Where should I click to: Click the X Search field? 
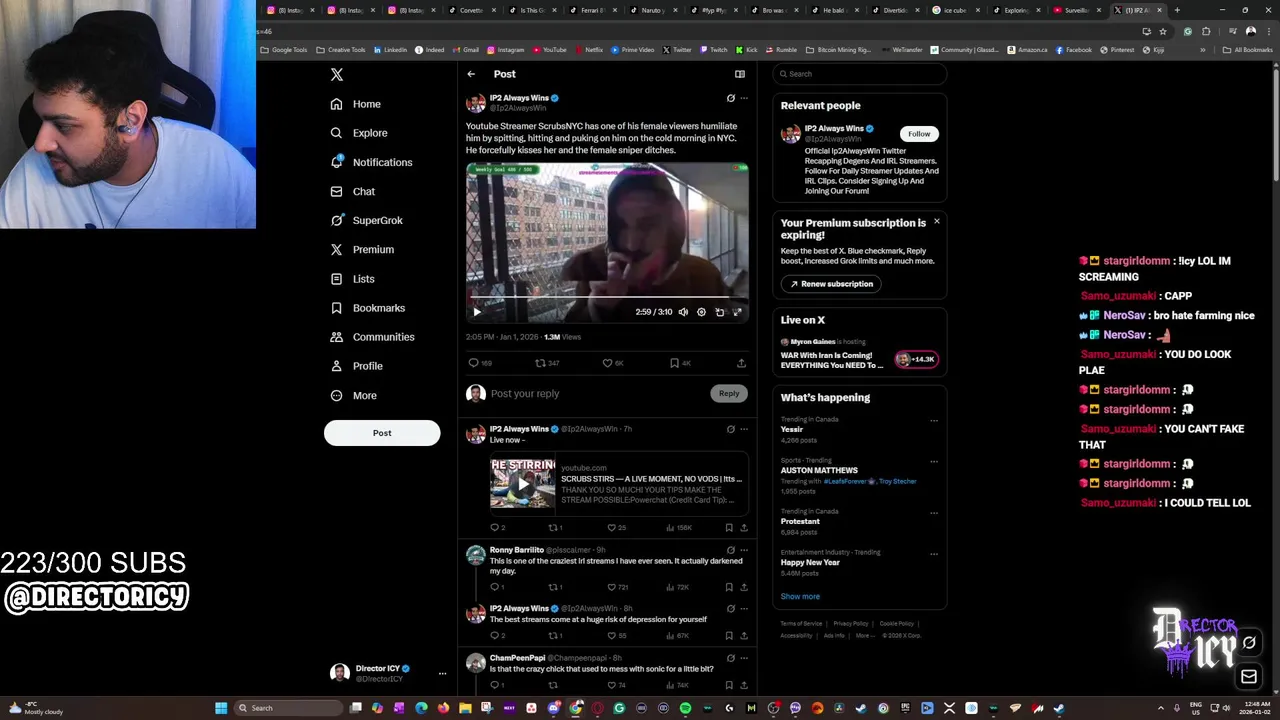pos(860,74)
